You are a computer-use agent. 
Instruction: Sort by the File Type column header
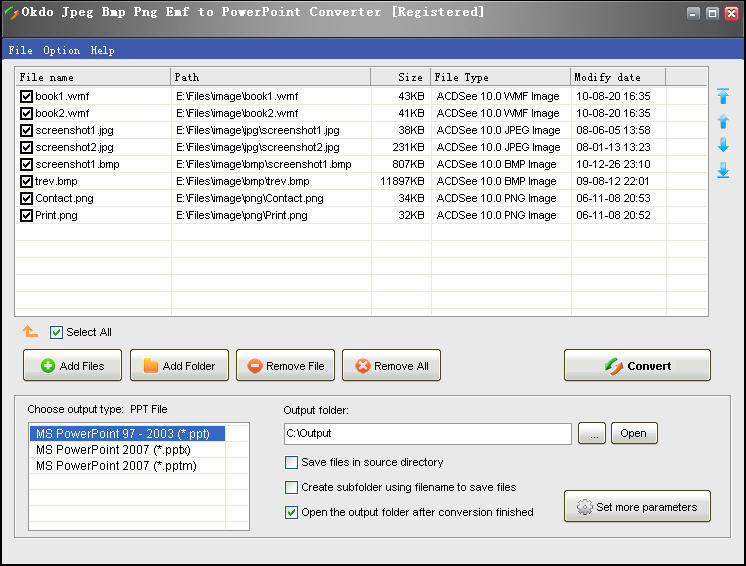pos(501,77)
